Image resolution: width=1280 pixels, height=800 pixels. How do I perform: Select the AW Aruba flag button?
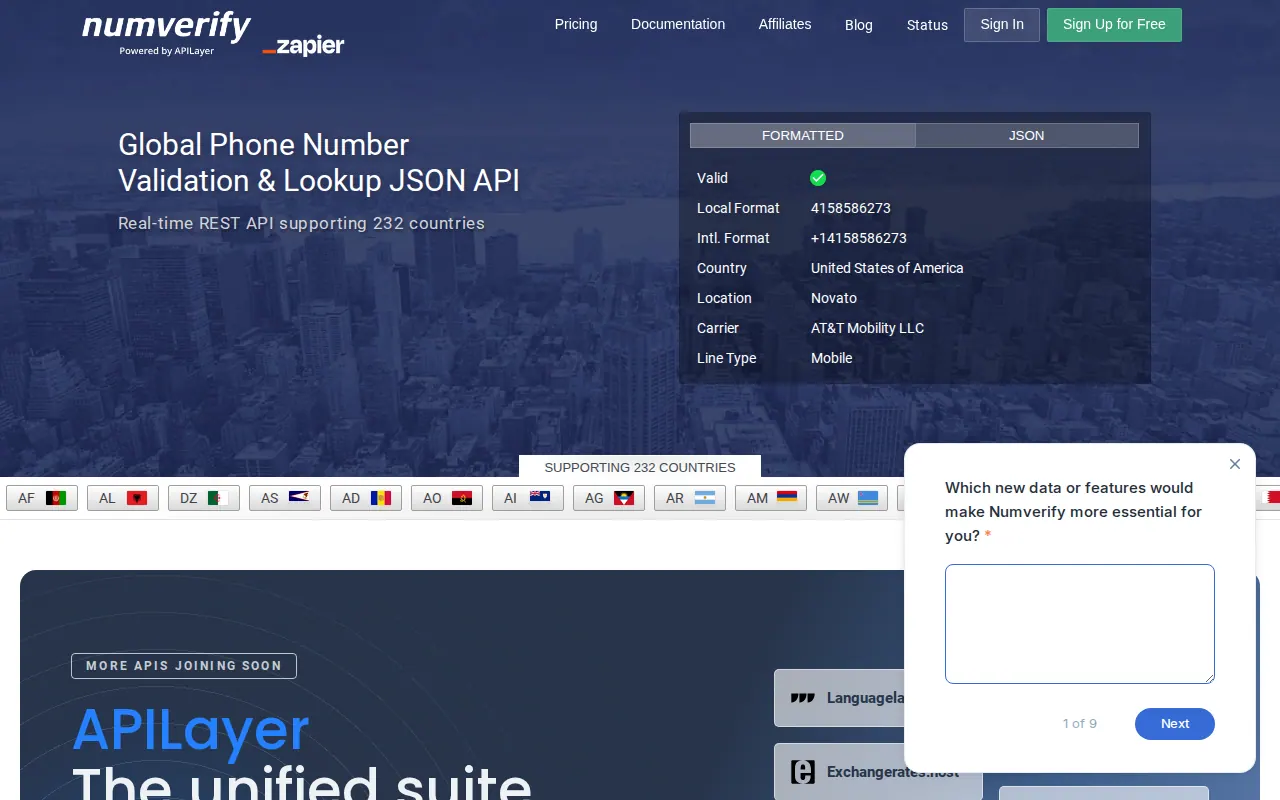coord(852,498)
